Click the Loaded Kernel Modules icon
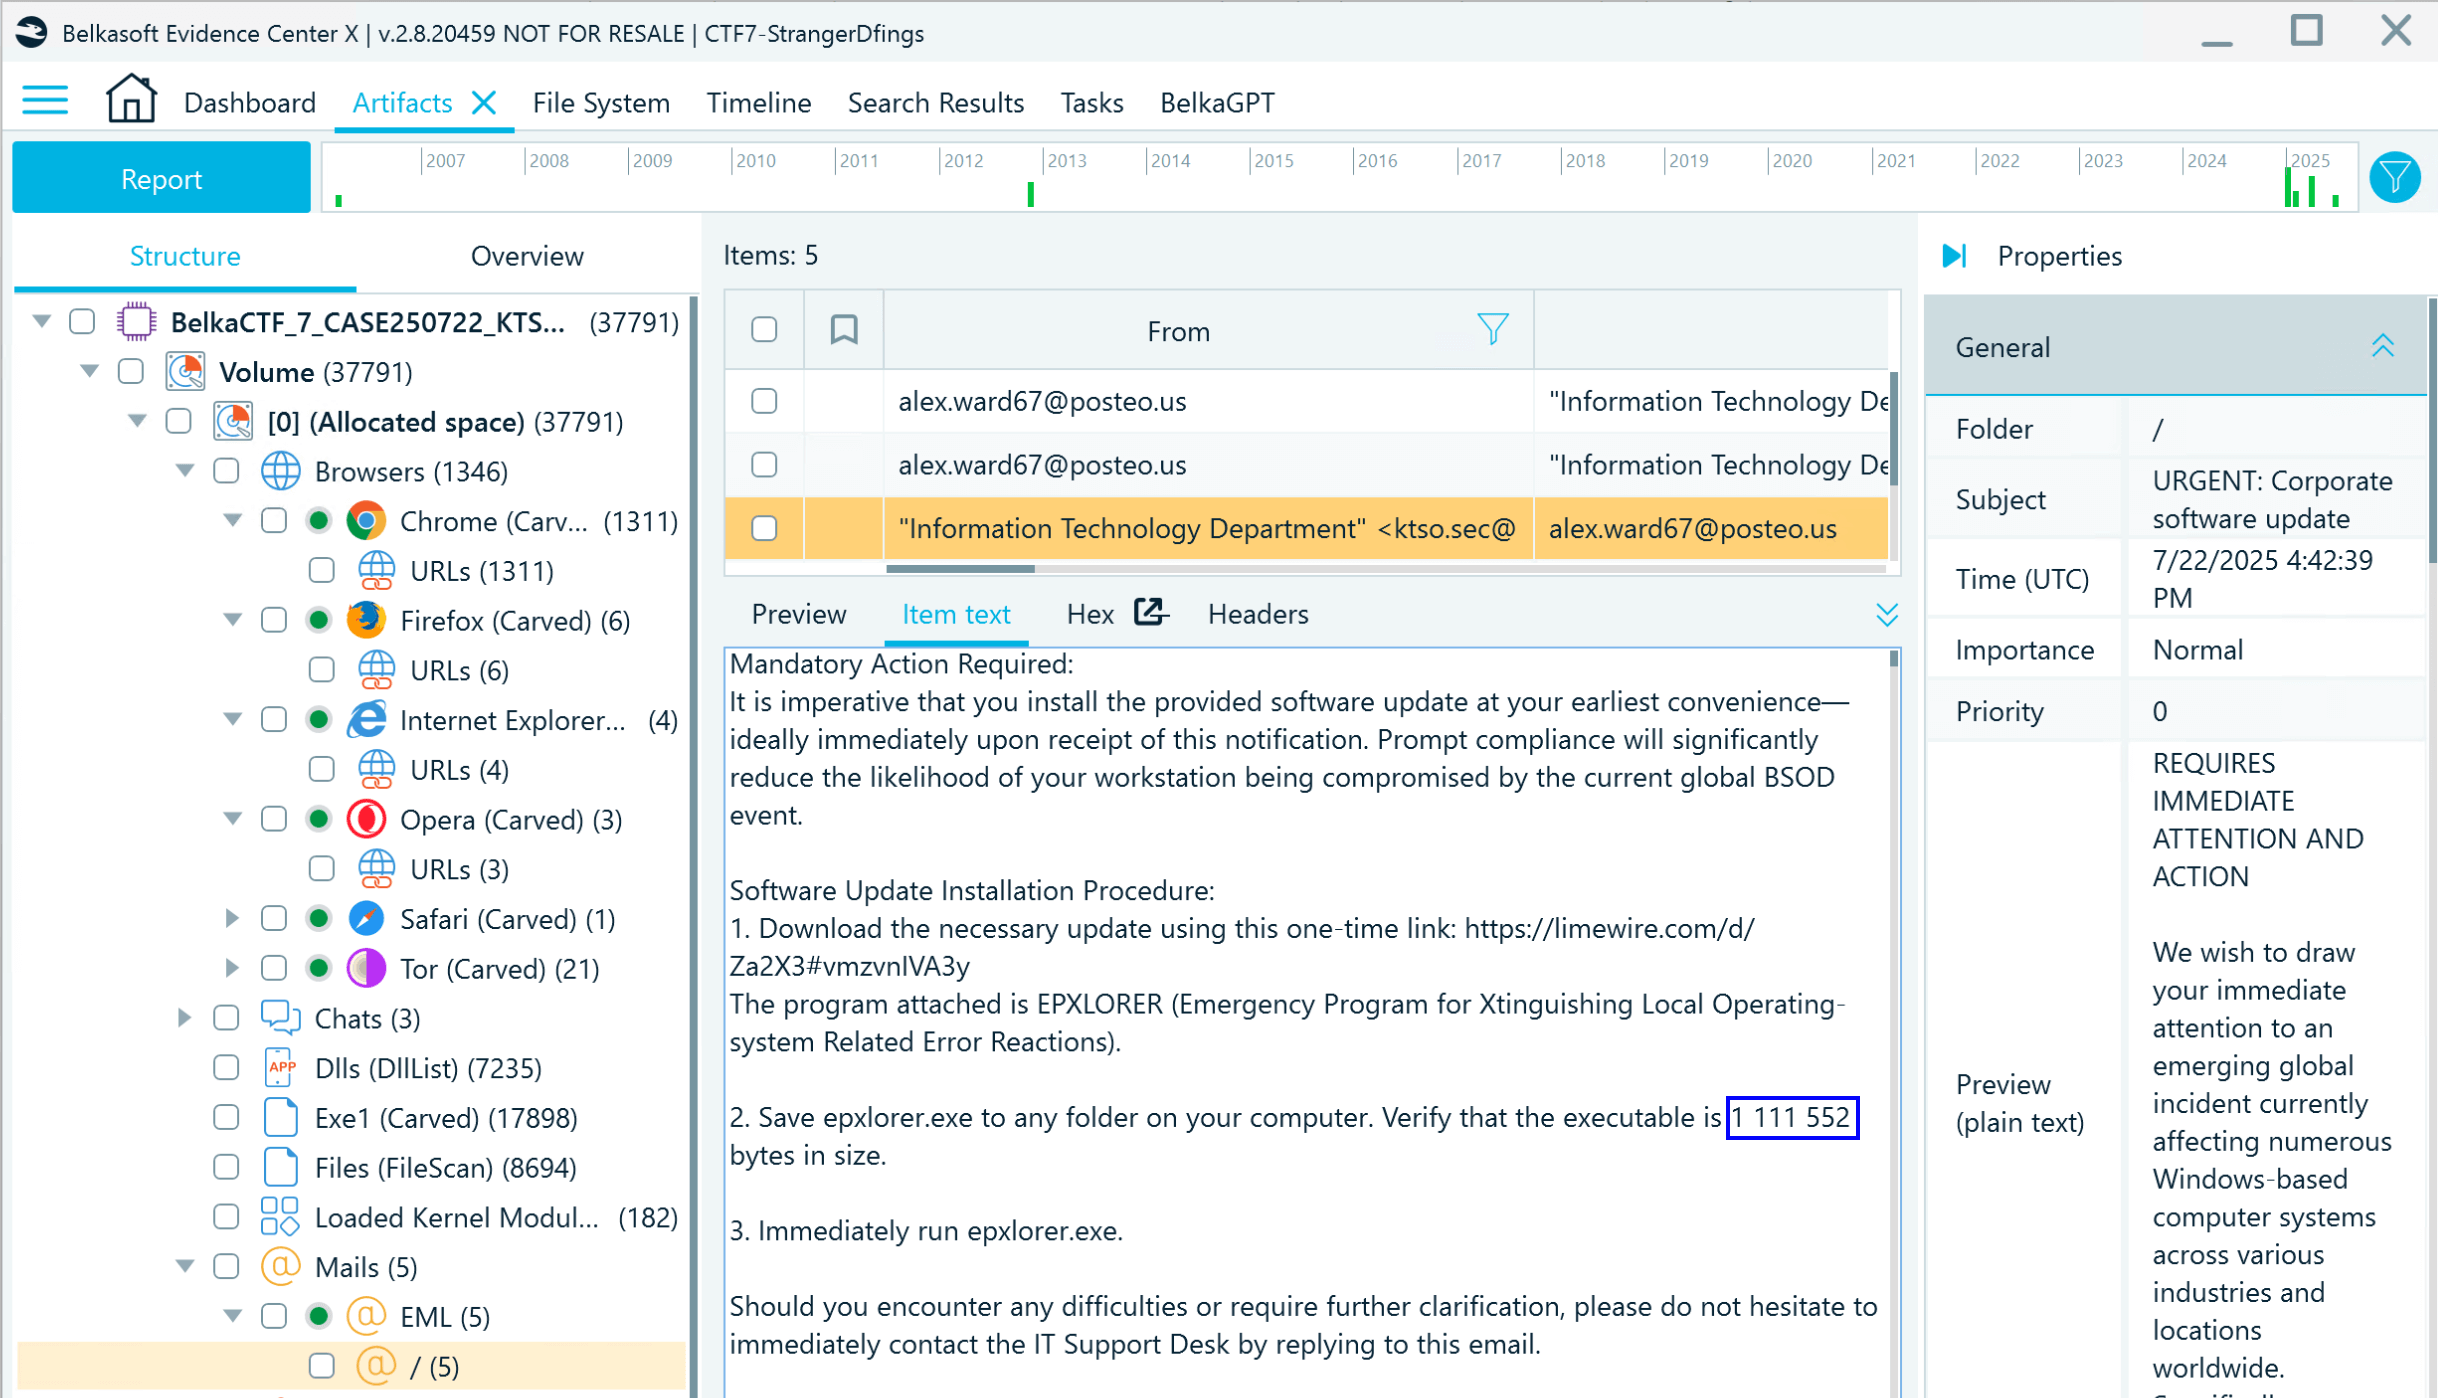This screenshot has width=2438, height=1398. (280, 1217)
